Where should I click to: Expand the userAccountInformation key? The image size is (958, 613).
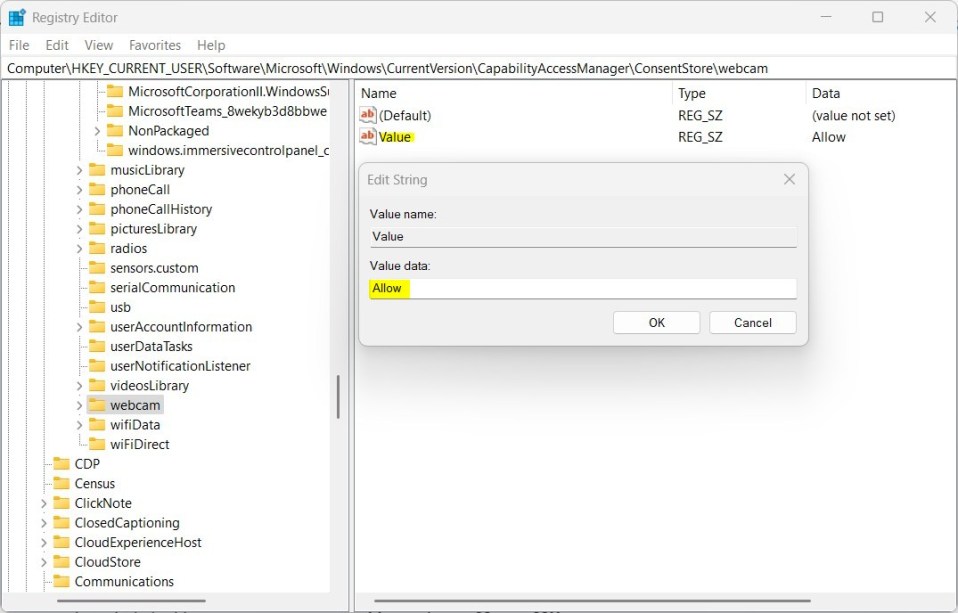79,327
